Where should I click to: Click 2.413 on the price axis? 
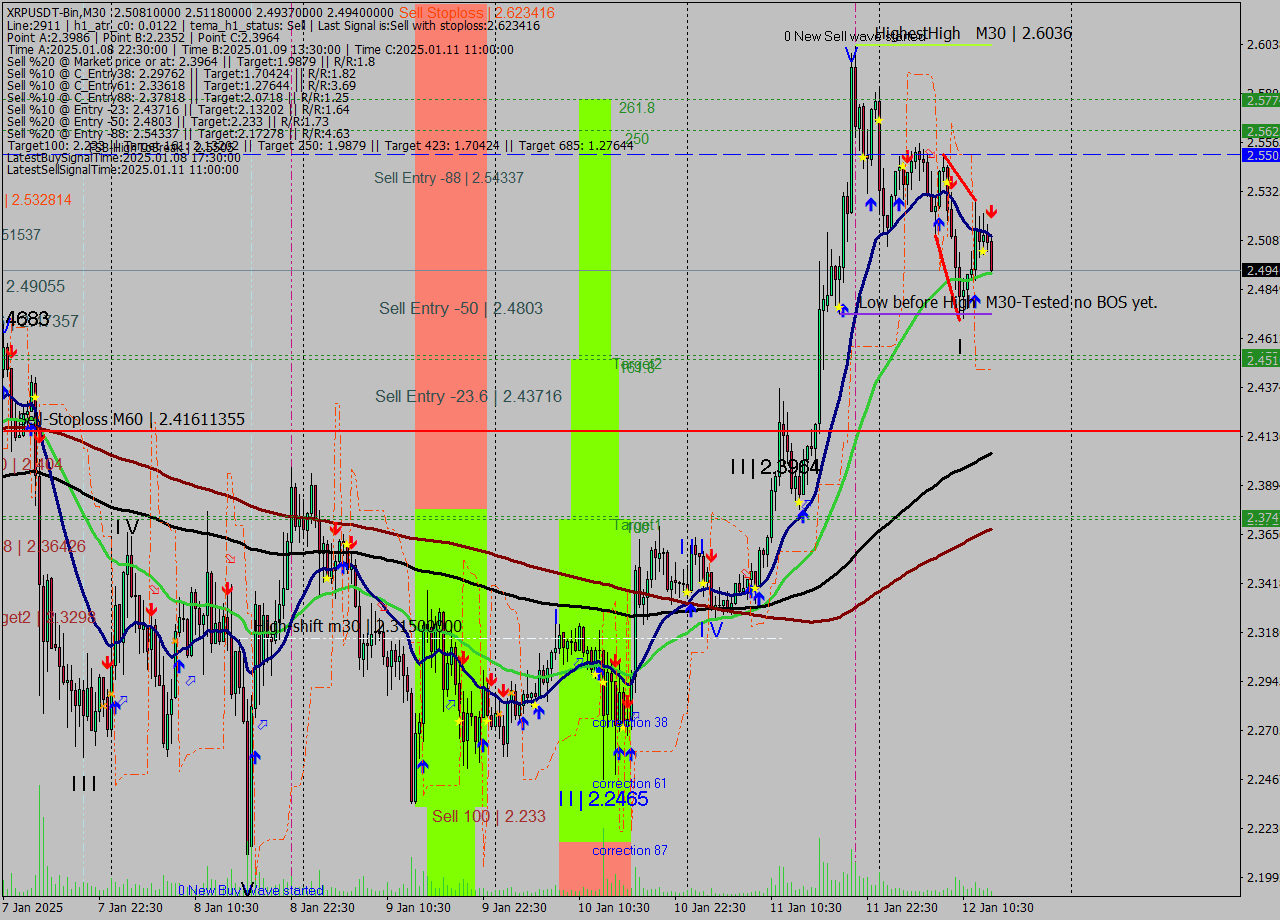pyautogui.click(x=1262, y=436)
